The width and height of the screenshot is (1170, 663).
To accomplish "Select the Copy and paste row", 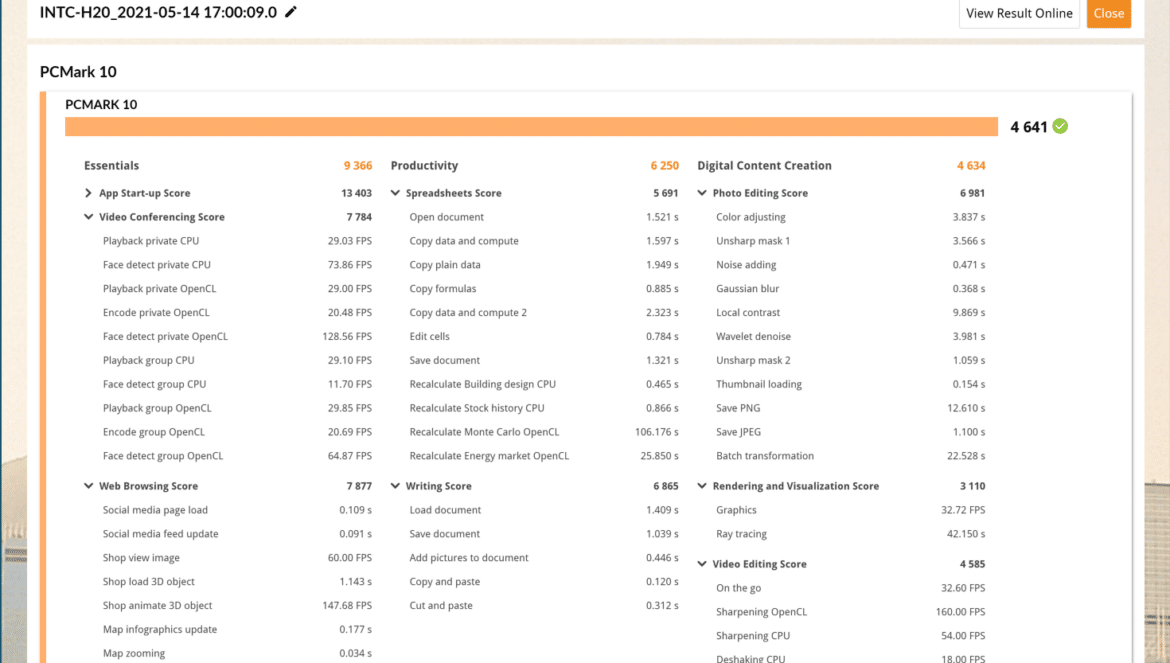I will [x=544, y=582].
